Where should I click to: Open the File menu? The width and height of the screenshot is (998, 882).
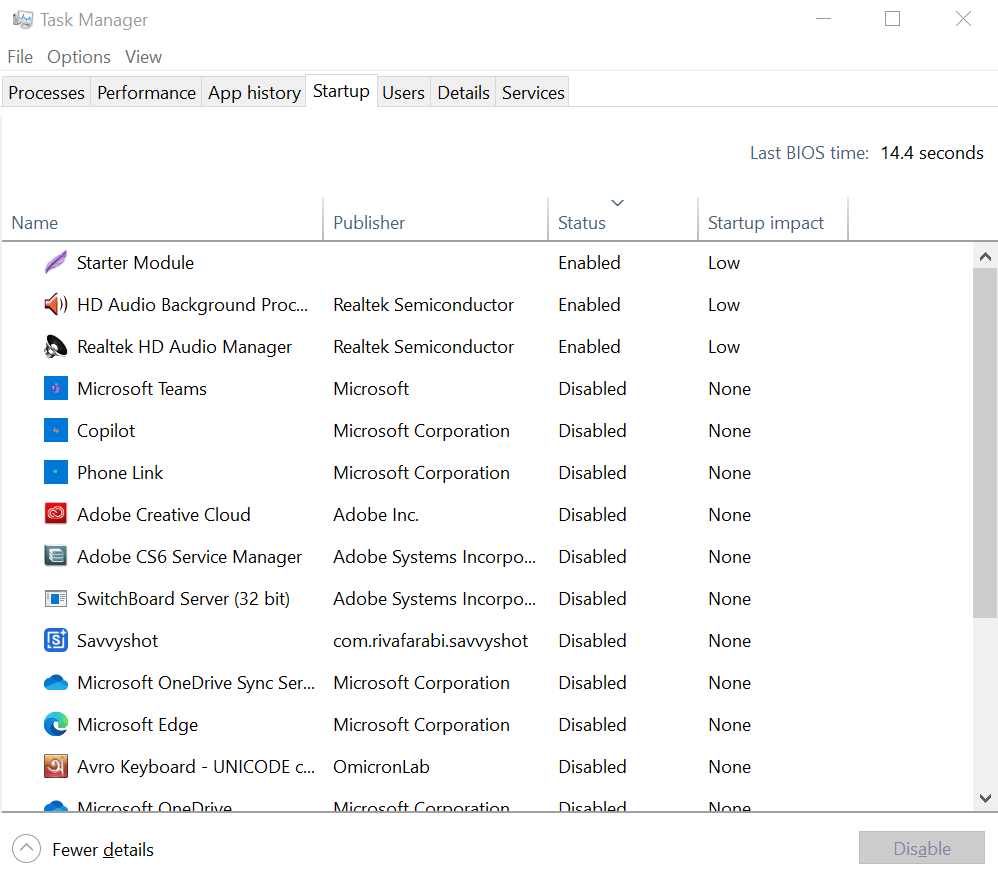(20, 57)
